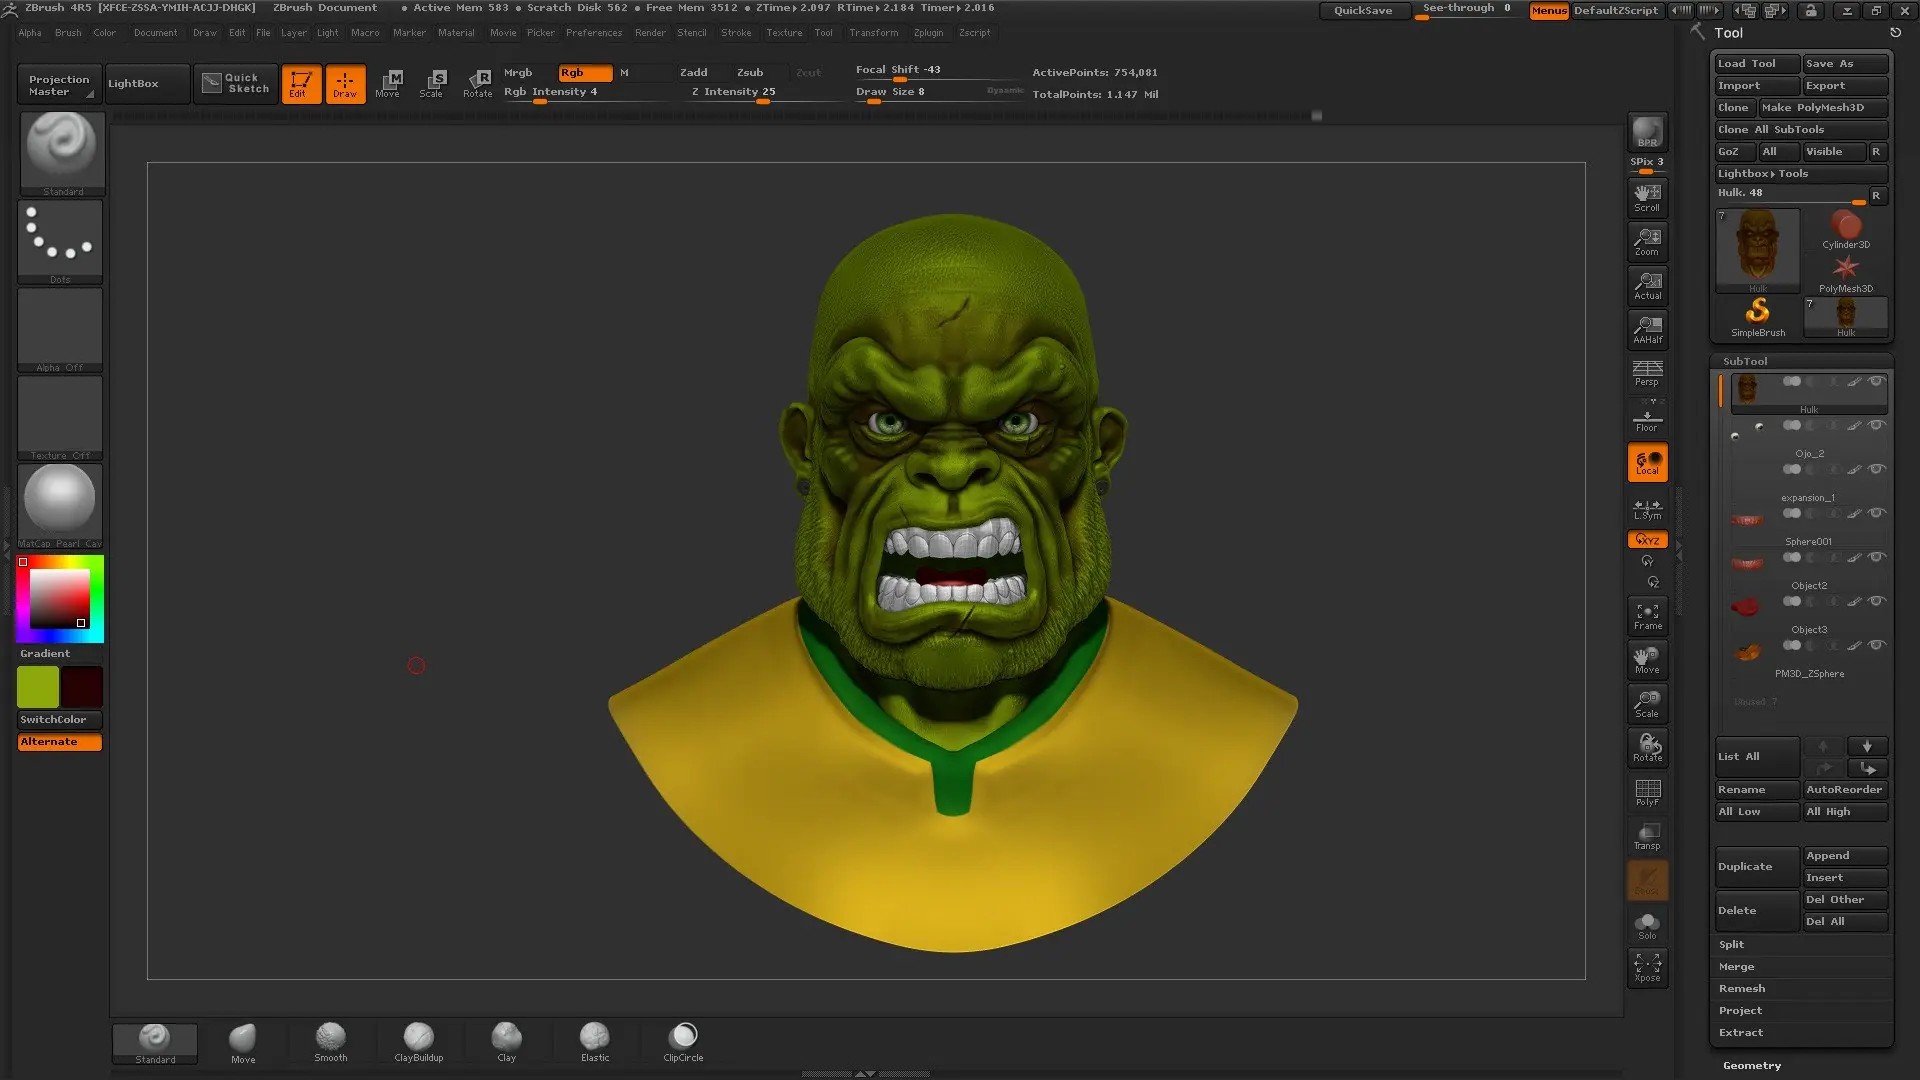Toggle Perspective view (Persp)
The height and width of the screenshot is (1080, 1920).
[1647, 374]
